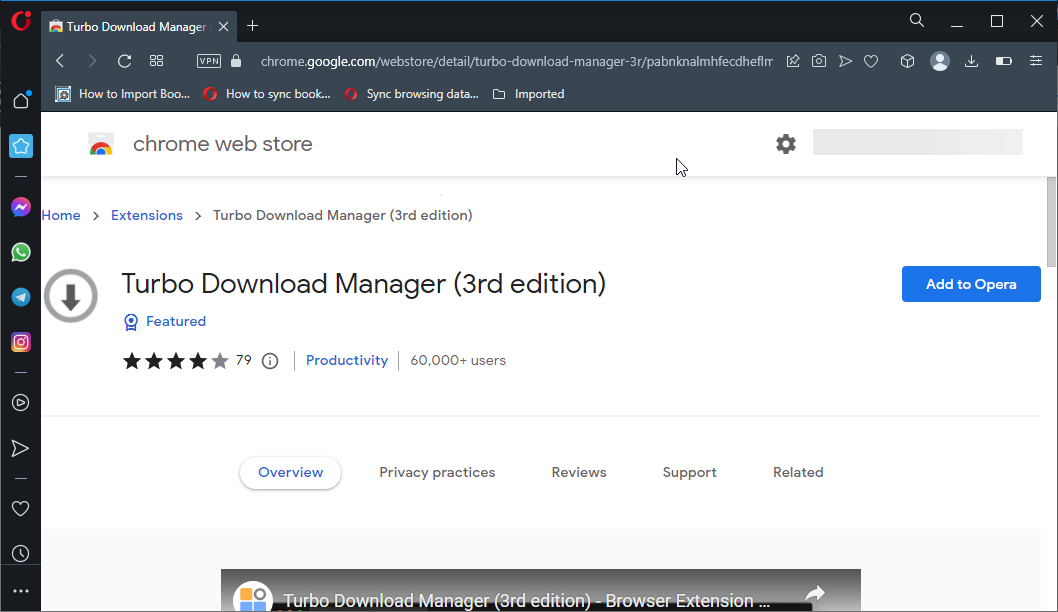Open the Opera main menu logo
The width and height of the screenshot is (1058, 612).
click(21, 21)
